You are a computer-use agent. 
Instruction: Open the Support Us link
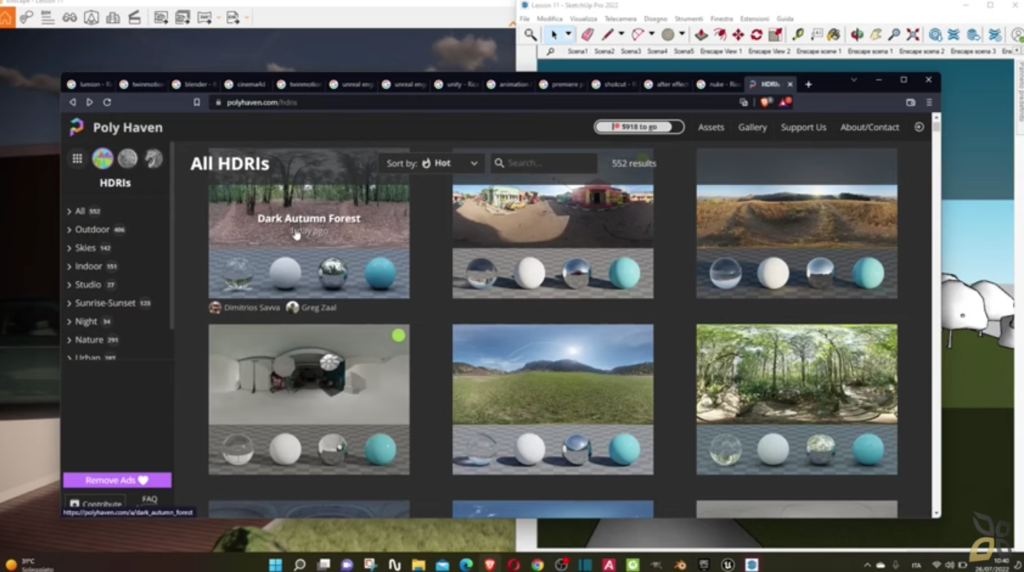click(803, 127)
